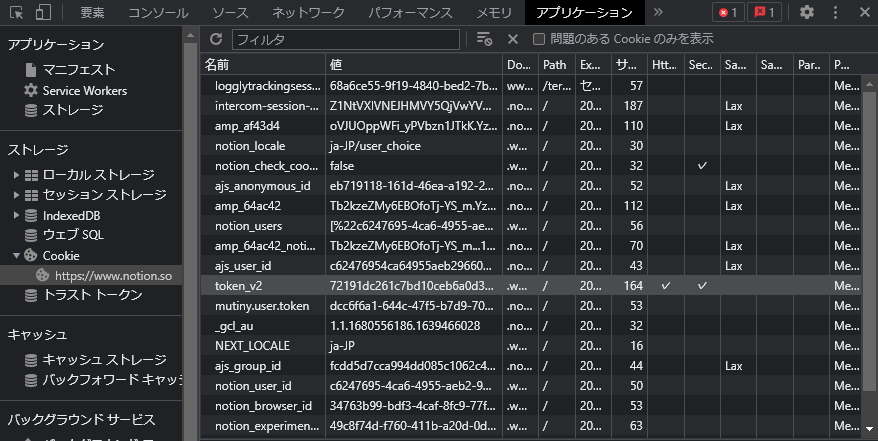
Task: Select the ajs_anonymous_id cookie row
Action: (530, 186)
